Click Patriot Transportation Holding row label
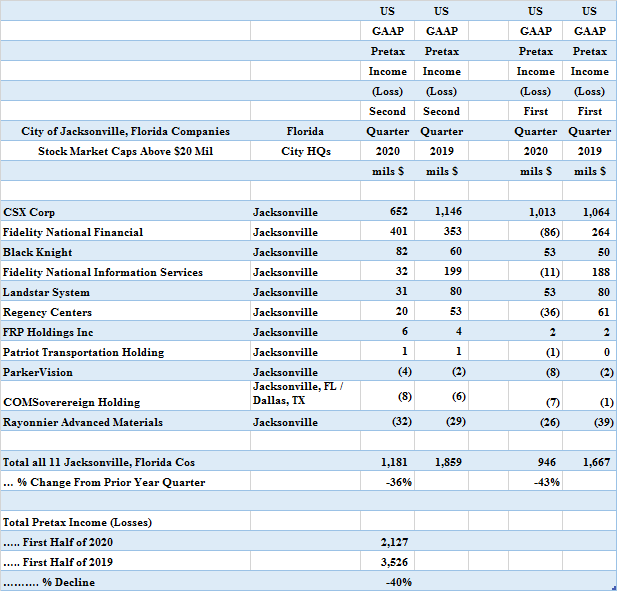This screenshot has height=591, width=617. tap(83, 352)
